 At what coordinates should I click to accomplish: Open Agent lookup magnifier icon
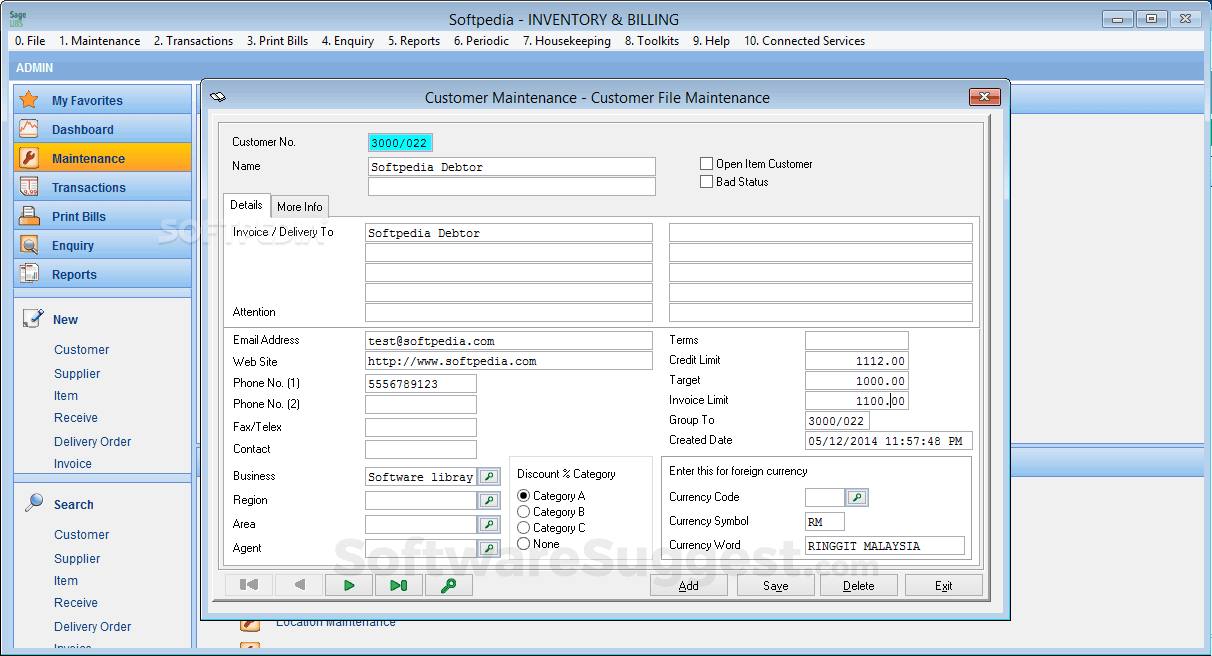[x=489, y=548]
